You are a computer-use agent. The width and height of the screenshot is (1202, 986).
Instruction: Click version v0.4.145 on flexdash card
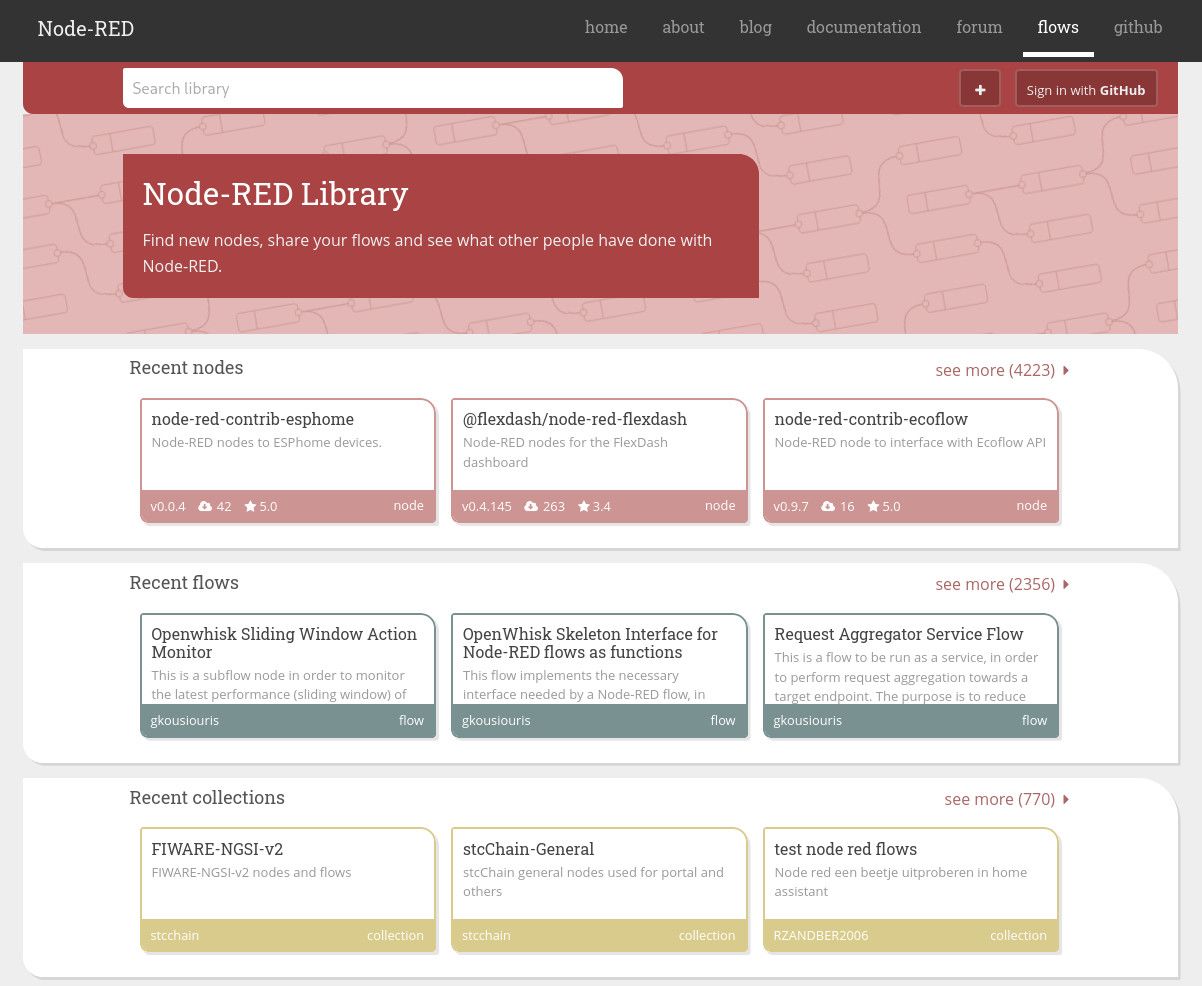pyautogui.click(x=487, y=507)
